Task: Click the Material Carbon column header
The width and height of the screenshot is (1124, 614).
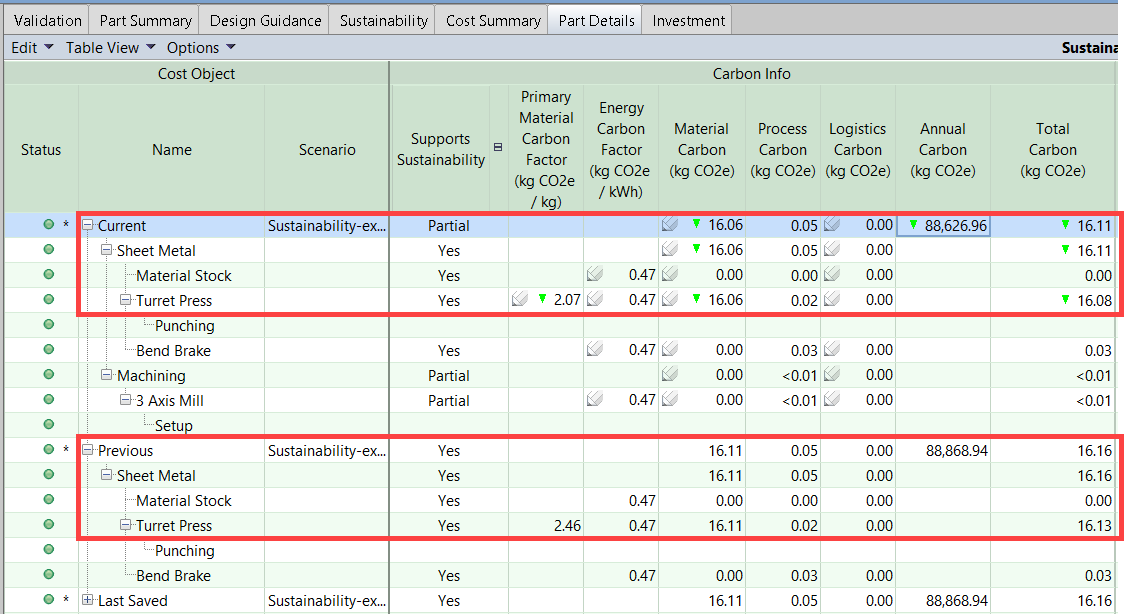Action: click(701, 149)
